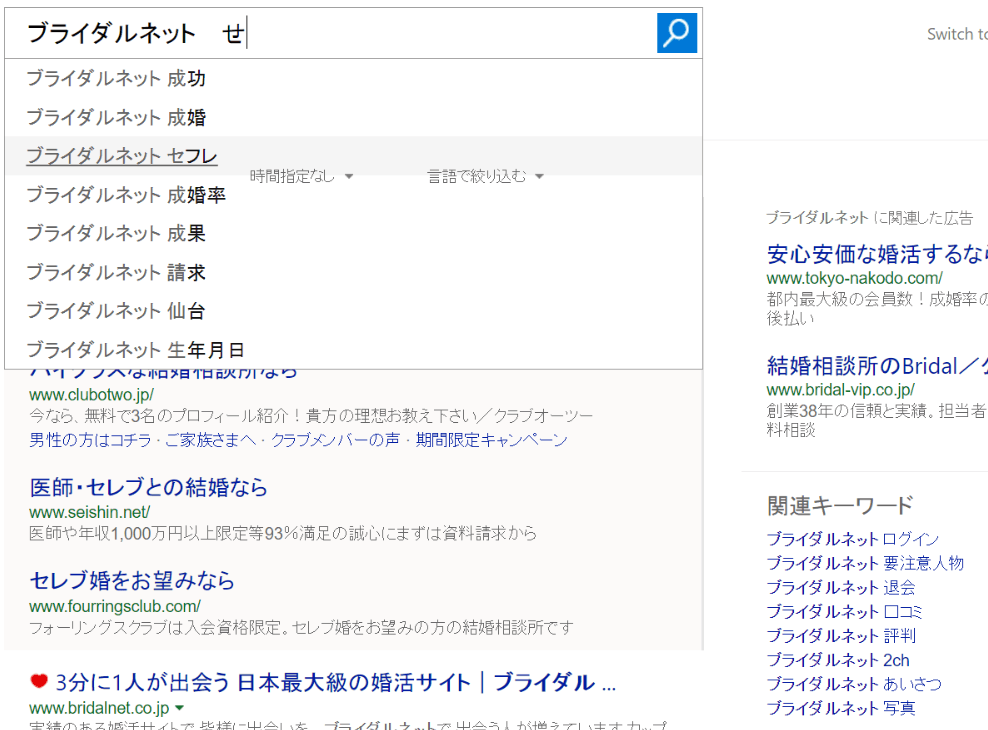Choose the suggestion ブライダルネット 成婚率
This screenshot has height=730, width=988.
(126, 195)
